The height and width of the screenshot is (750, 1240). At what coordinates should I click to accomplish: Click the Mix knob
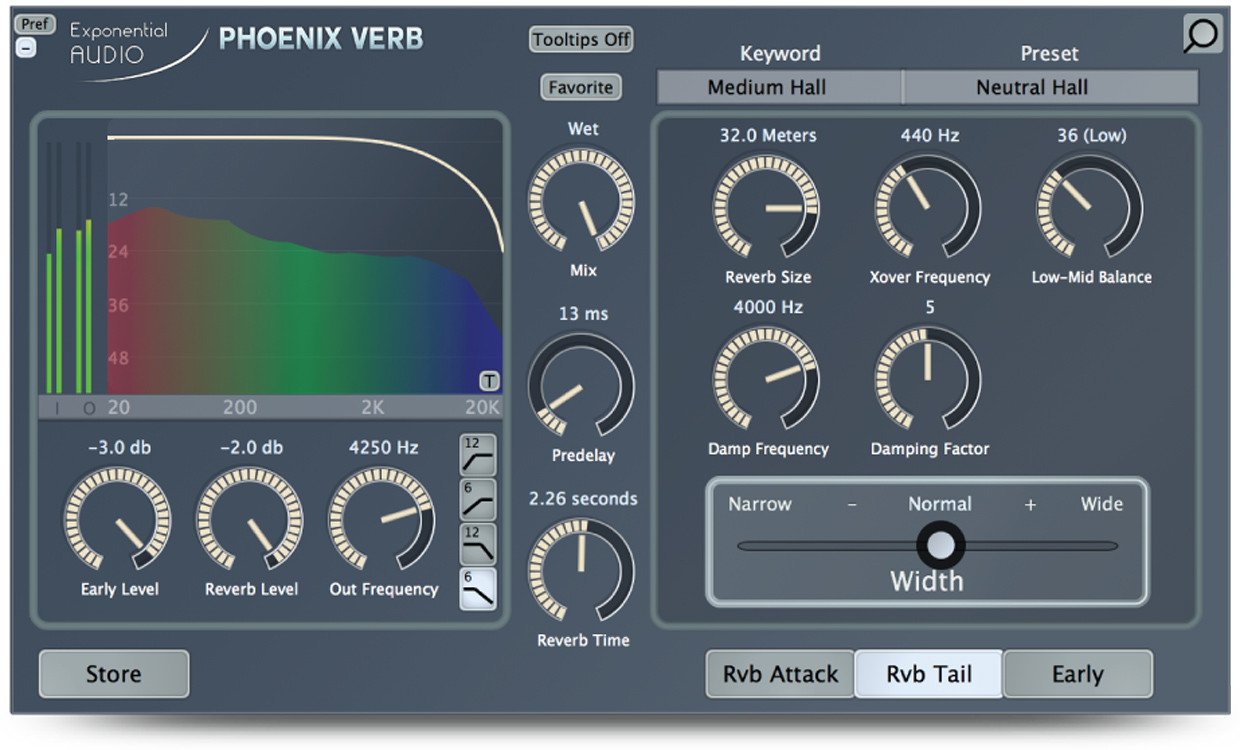point(581,201)
